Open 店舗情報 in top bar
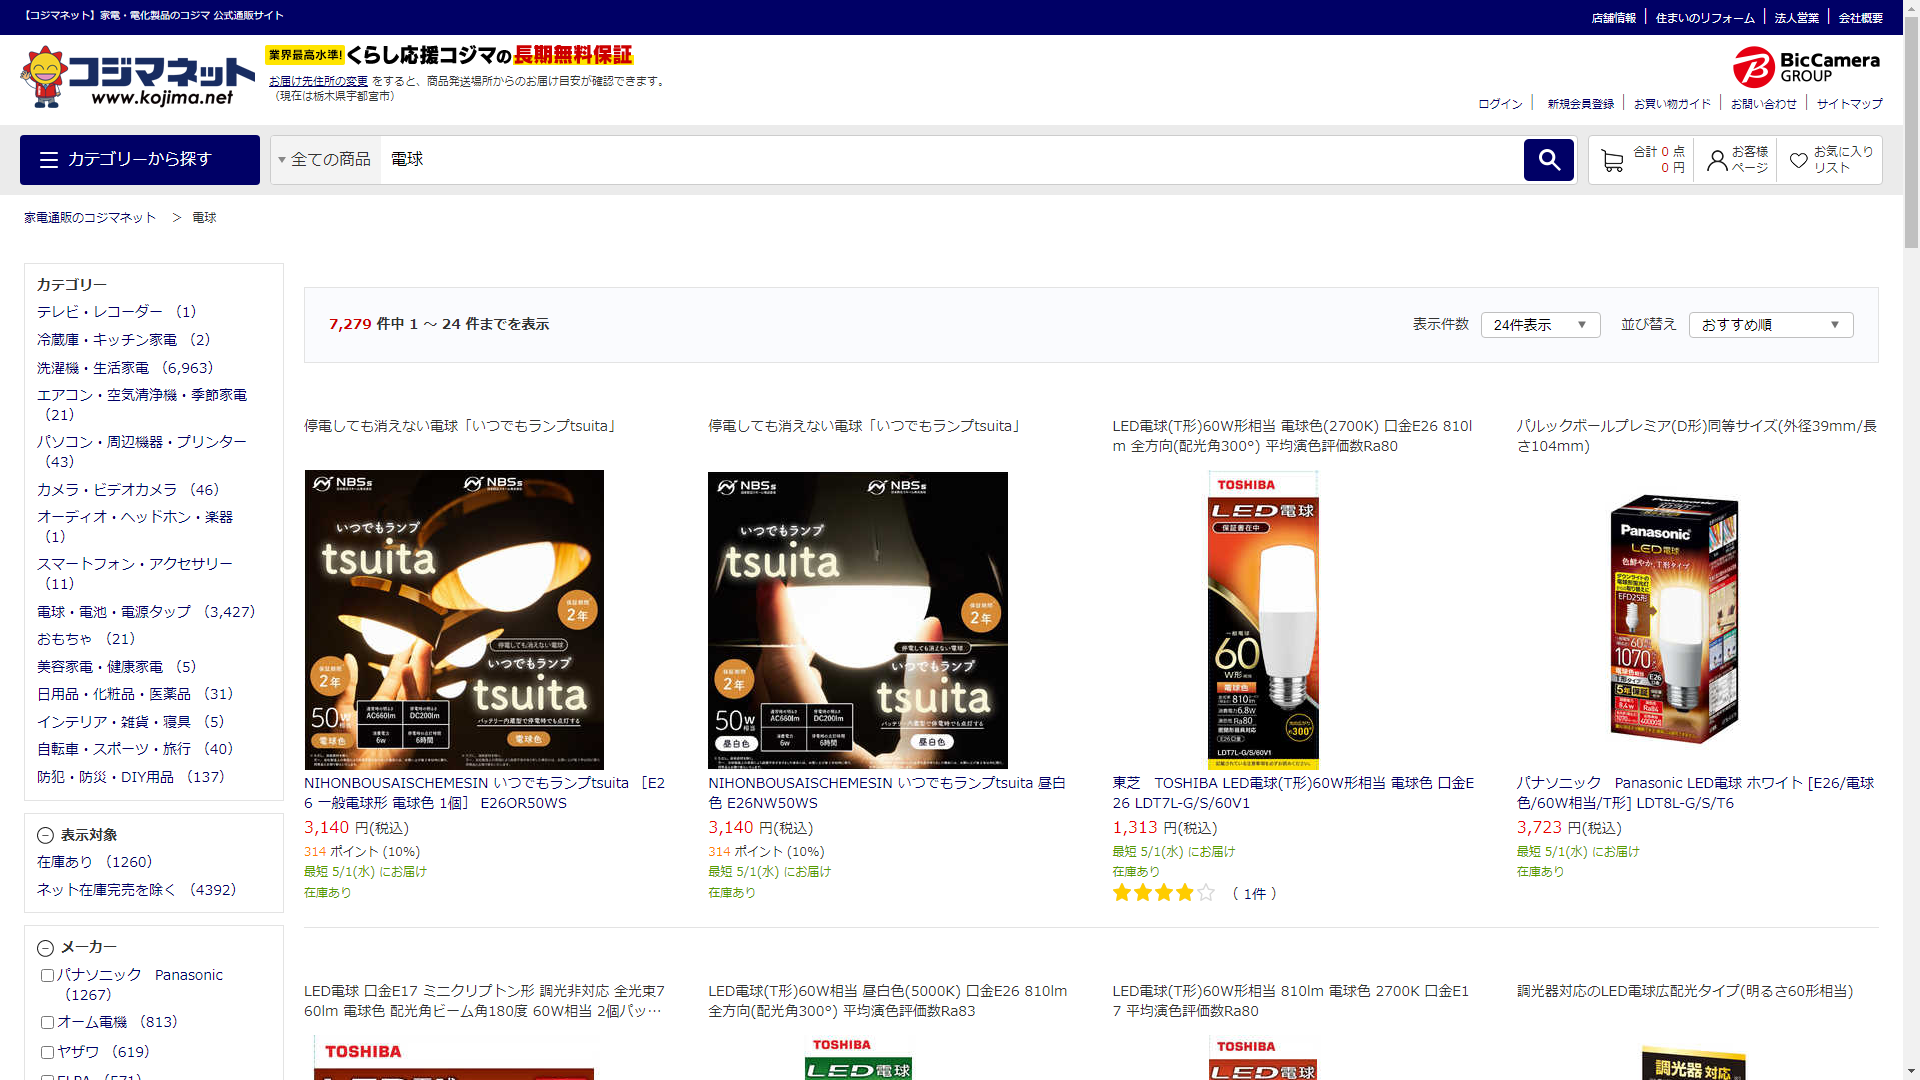Image resolution: width=1920 pixels, height=1080 pixels. [1613, 18]
